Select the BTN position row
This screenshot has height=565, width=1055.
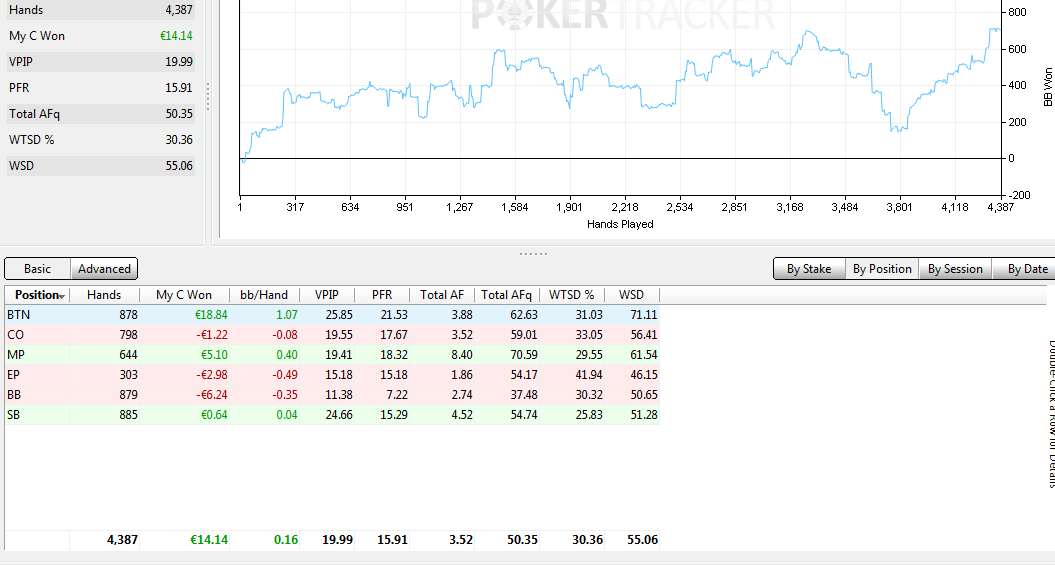332,315
